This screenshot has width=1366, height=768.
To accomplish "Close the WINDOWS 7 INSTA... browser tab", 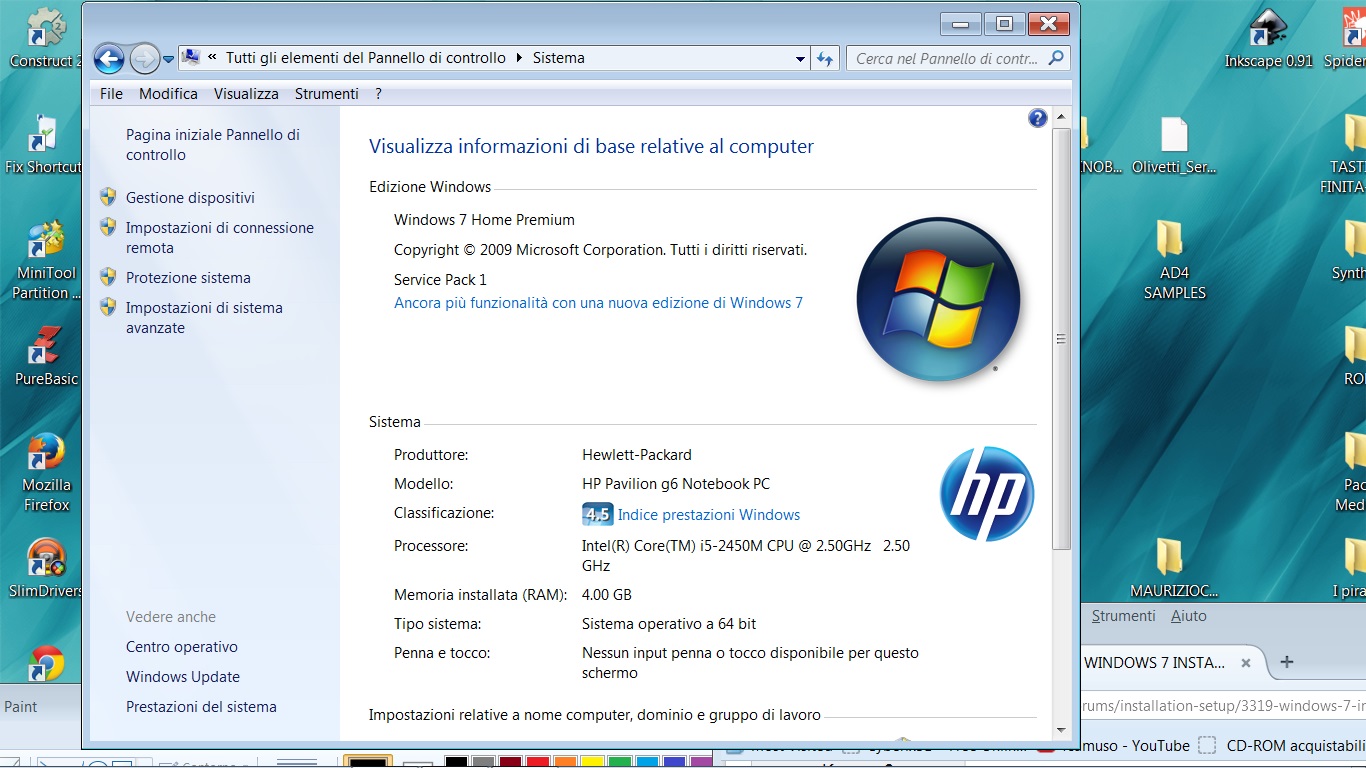I will click(x=1246, y=662).
